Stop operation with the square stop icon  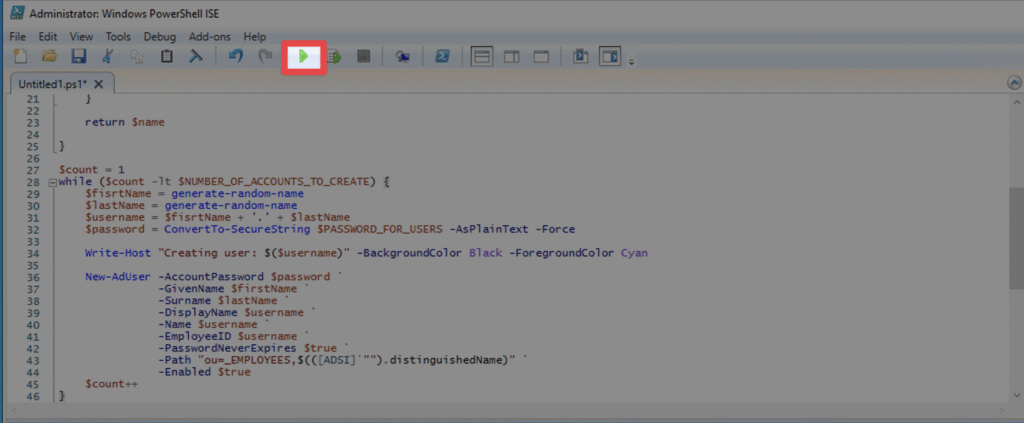pos(364,58)
